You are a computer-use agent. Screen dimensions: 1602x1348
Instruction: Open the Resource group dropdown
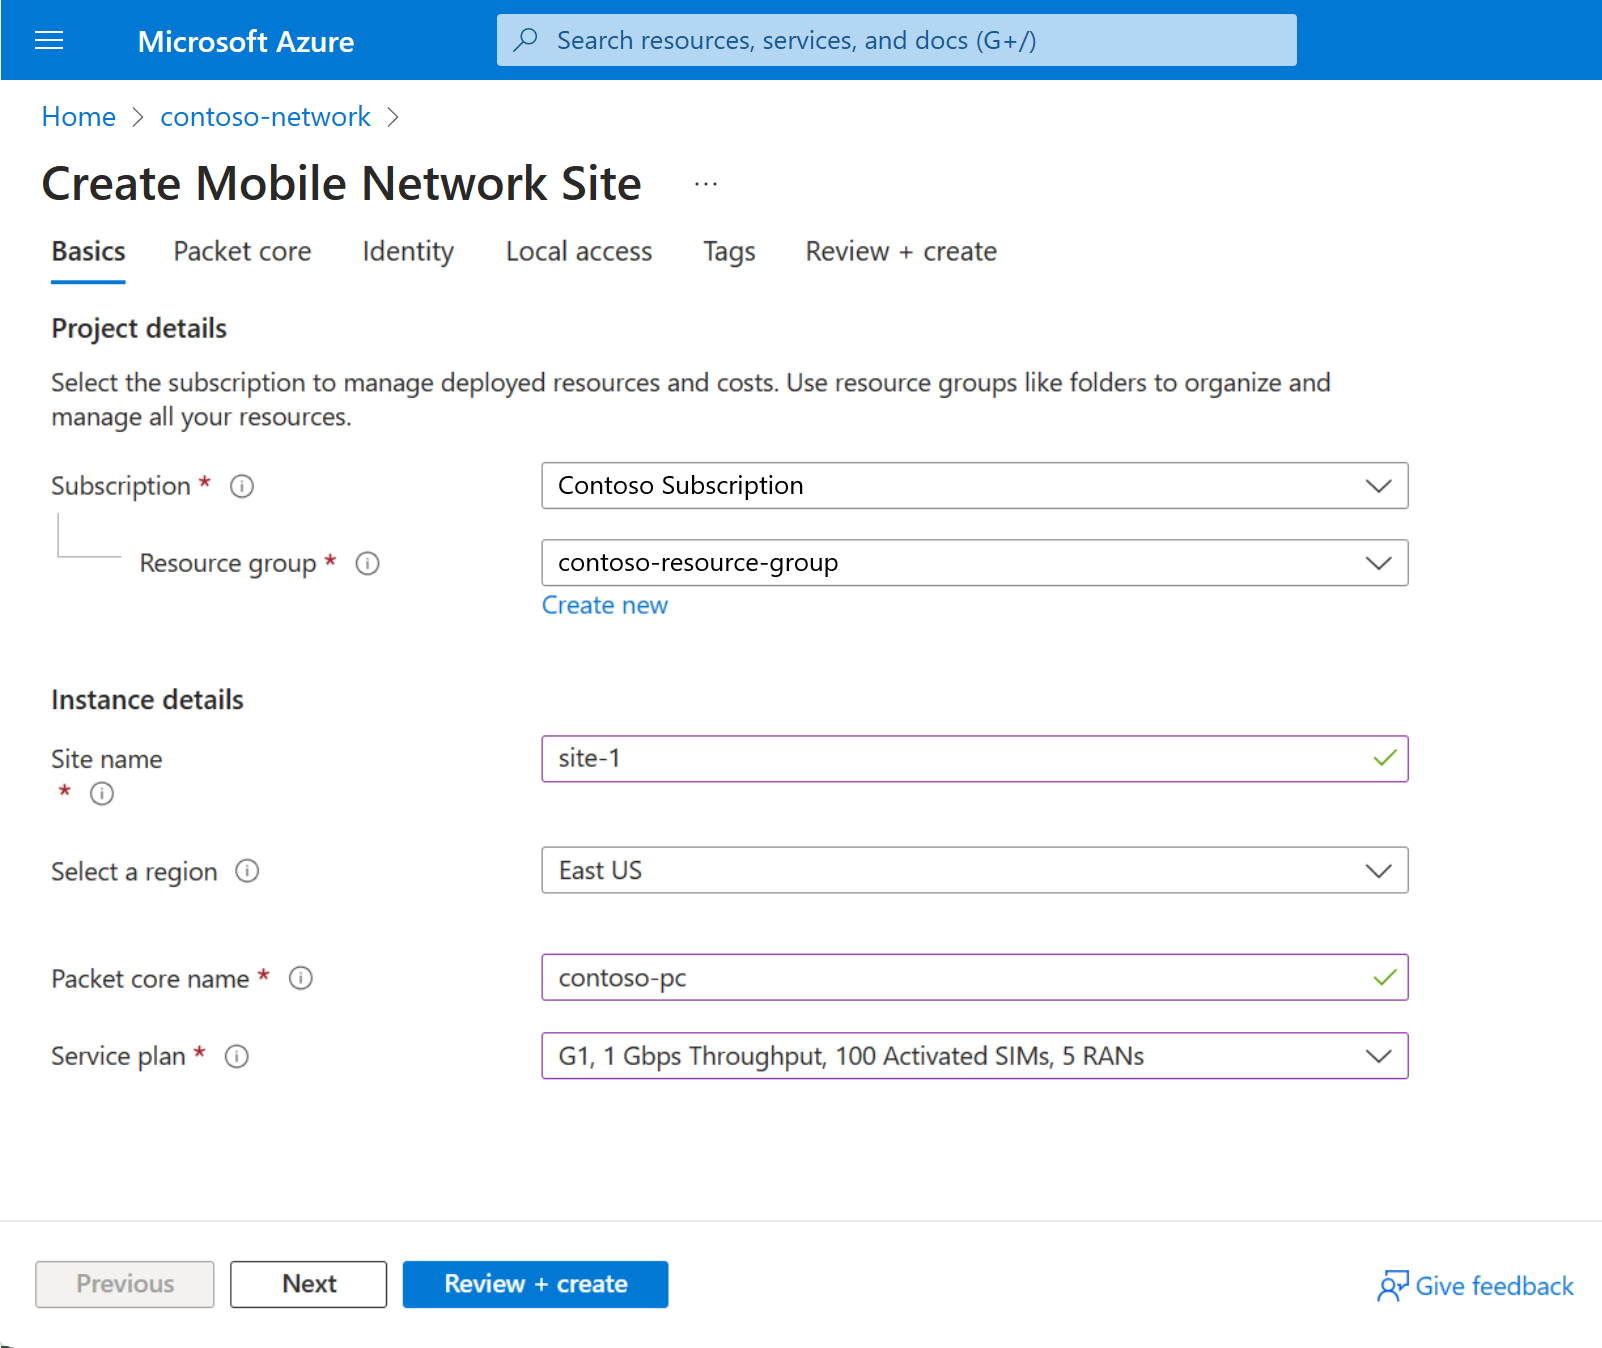pyautogui.click(x=1379, y=562)
